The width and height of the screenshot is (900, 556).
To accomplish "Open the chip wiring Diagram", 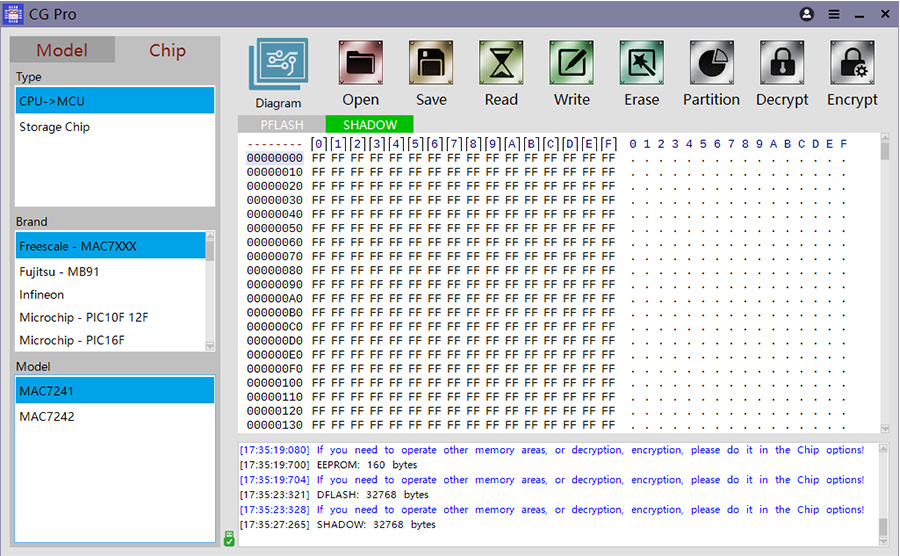I will coord(278,66).
